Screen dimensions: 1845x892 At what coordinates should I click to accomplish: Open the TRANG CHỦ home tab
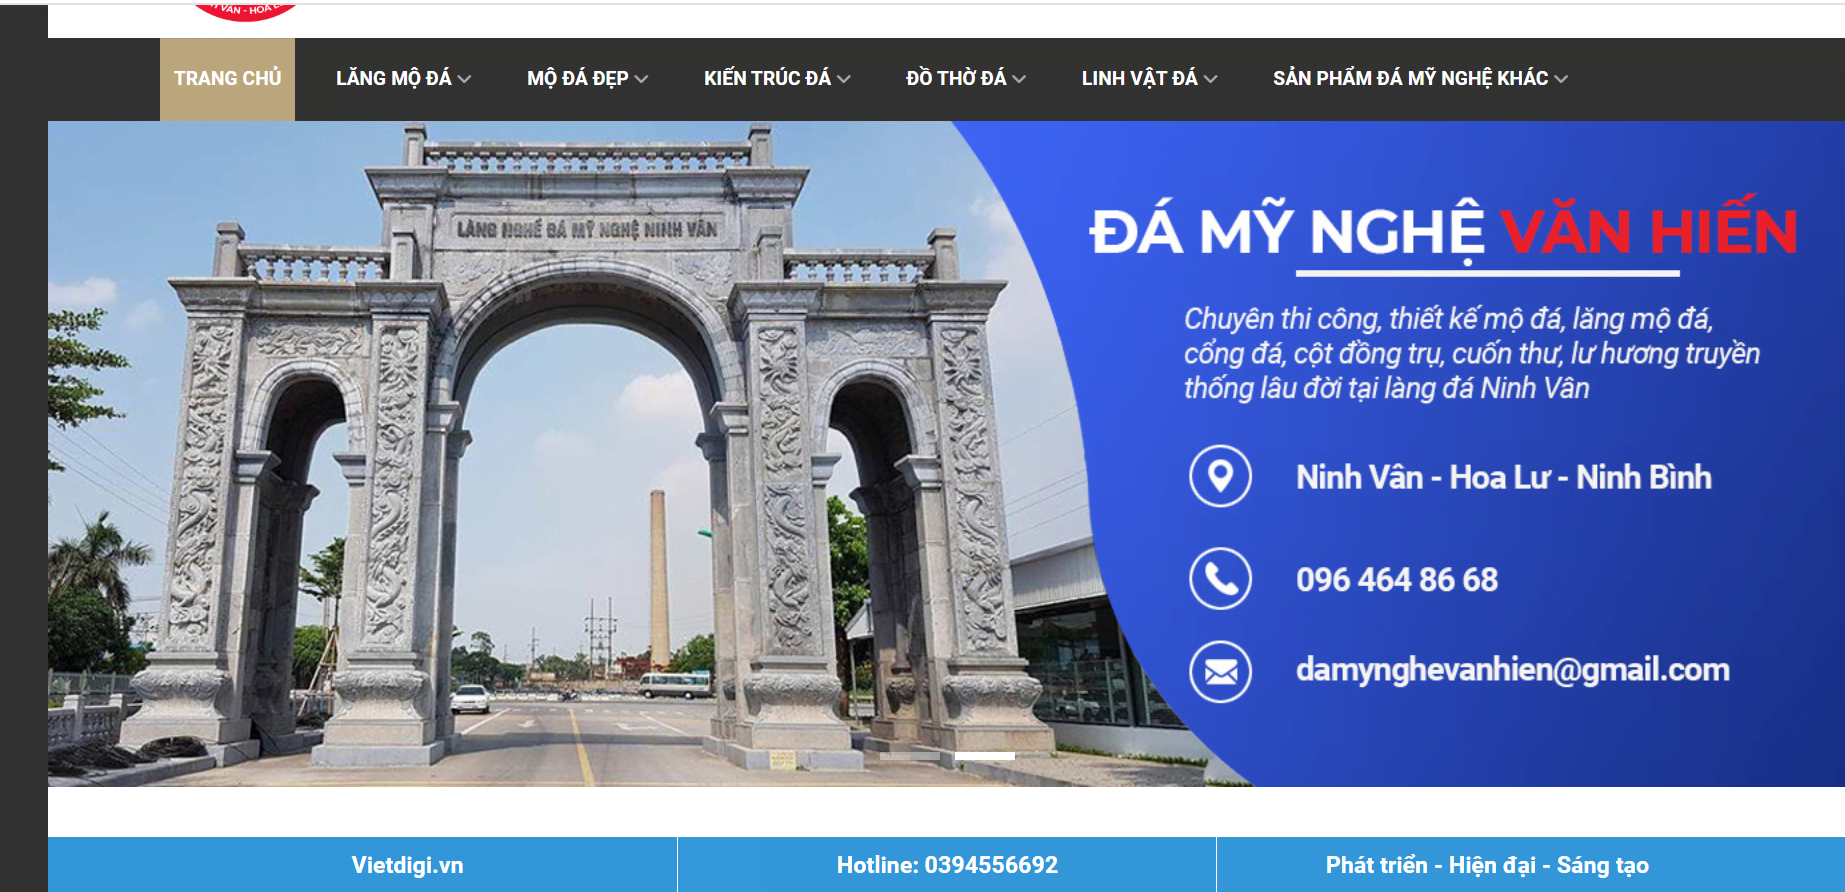pyautogui.click(x=227, y=79)
